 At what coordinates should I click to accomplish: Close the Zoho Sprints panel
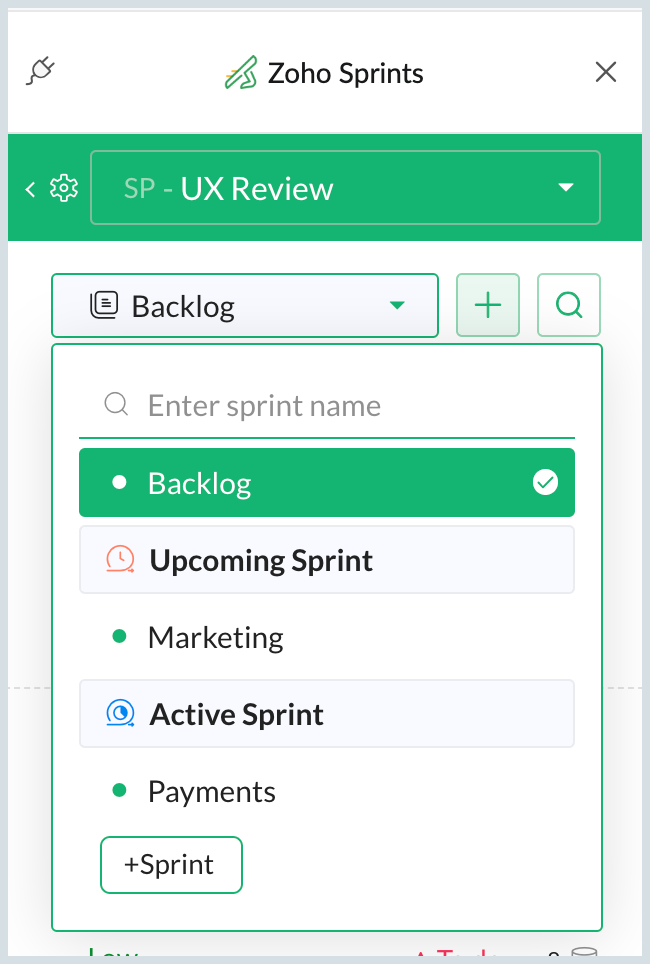606,72
